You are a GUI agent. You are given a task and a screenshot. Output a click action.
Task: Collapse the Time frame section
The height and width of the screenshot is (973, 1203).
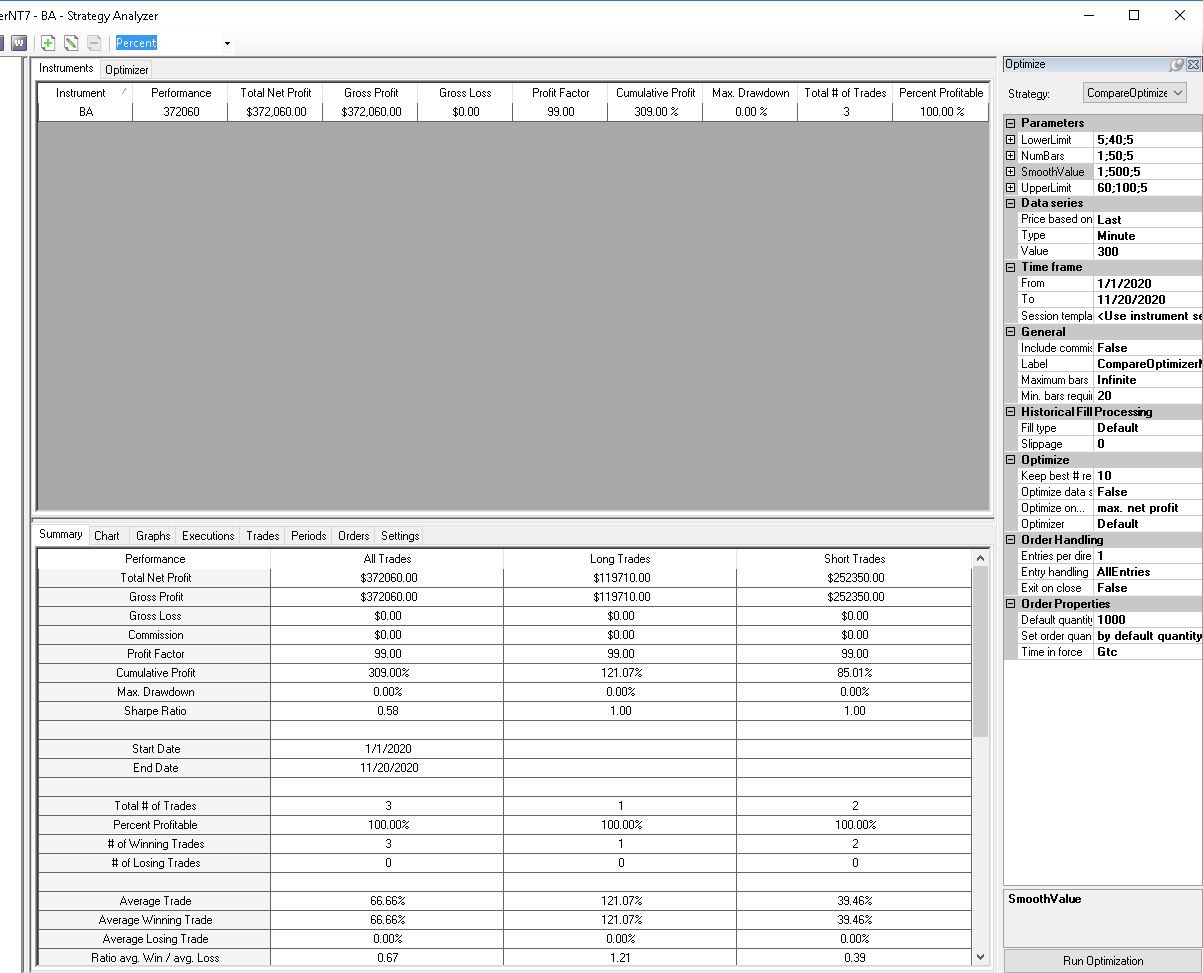[1010, 267]
